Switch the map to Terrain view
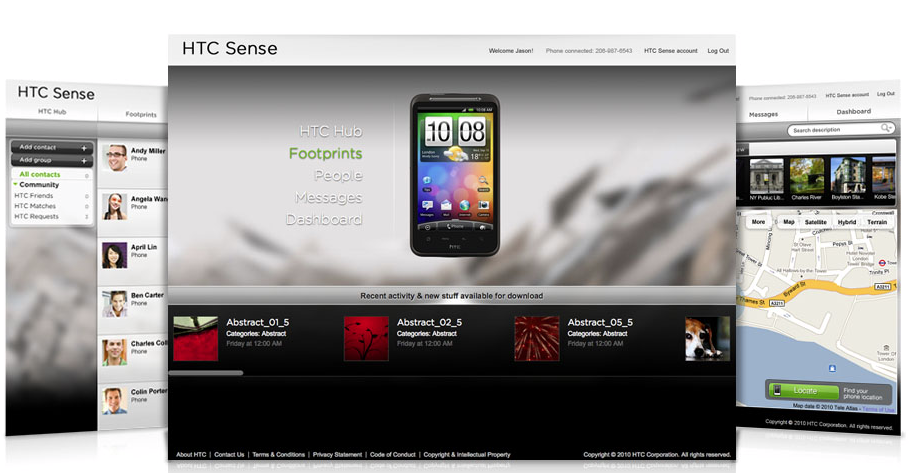 (877, 223)
